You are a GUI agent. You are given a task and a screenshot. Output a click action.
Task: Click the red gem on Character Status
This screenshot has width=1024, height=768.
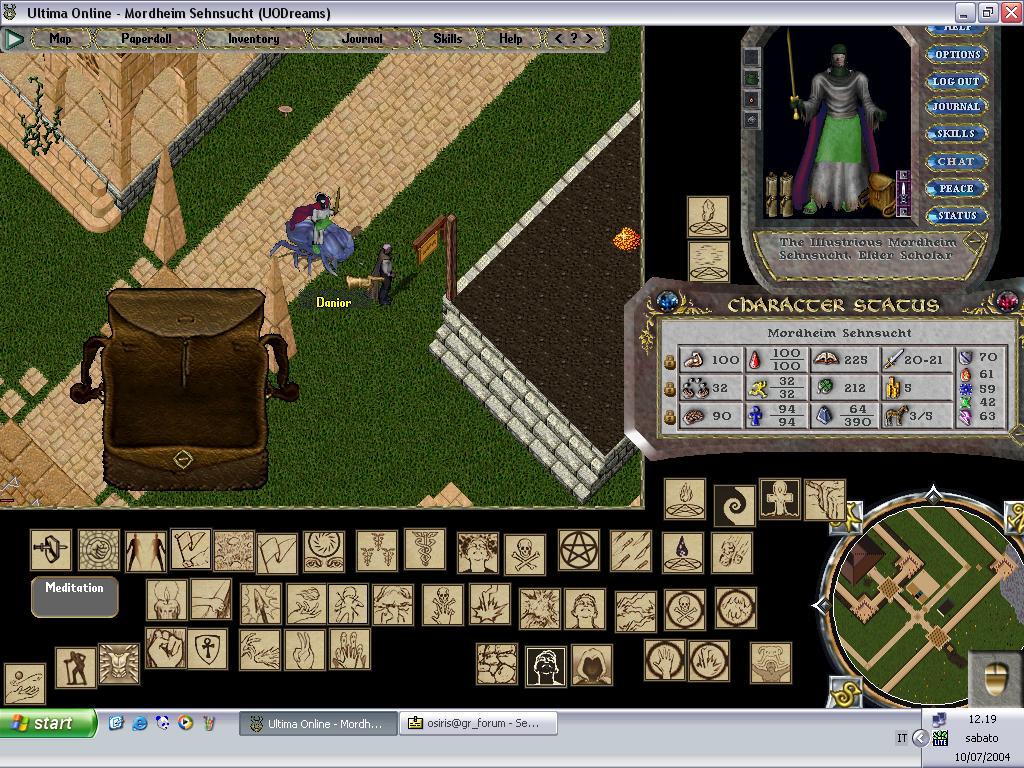1007,301
